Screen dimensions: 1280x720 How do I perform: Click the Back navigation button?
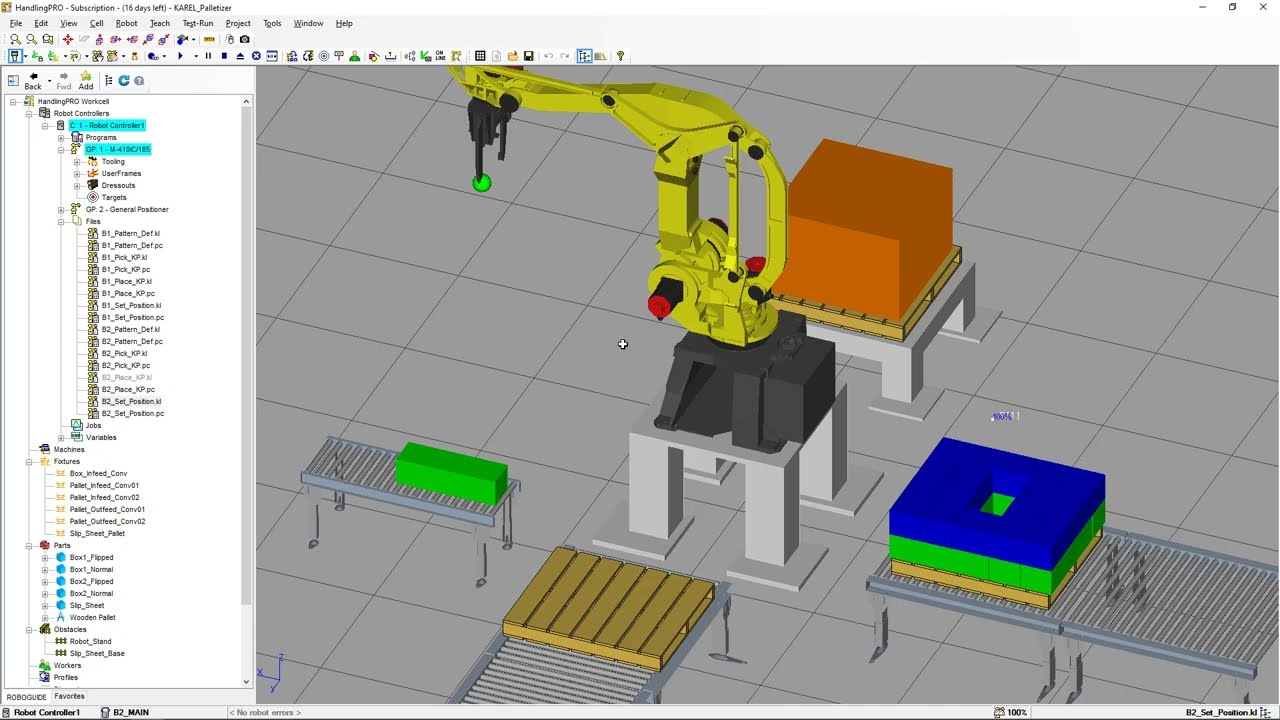[x=33, y=81]
